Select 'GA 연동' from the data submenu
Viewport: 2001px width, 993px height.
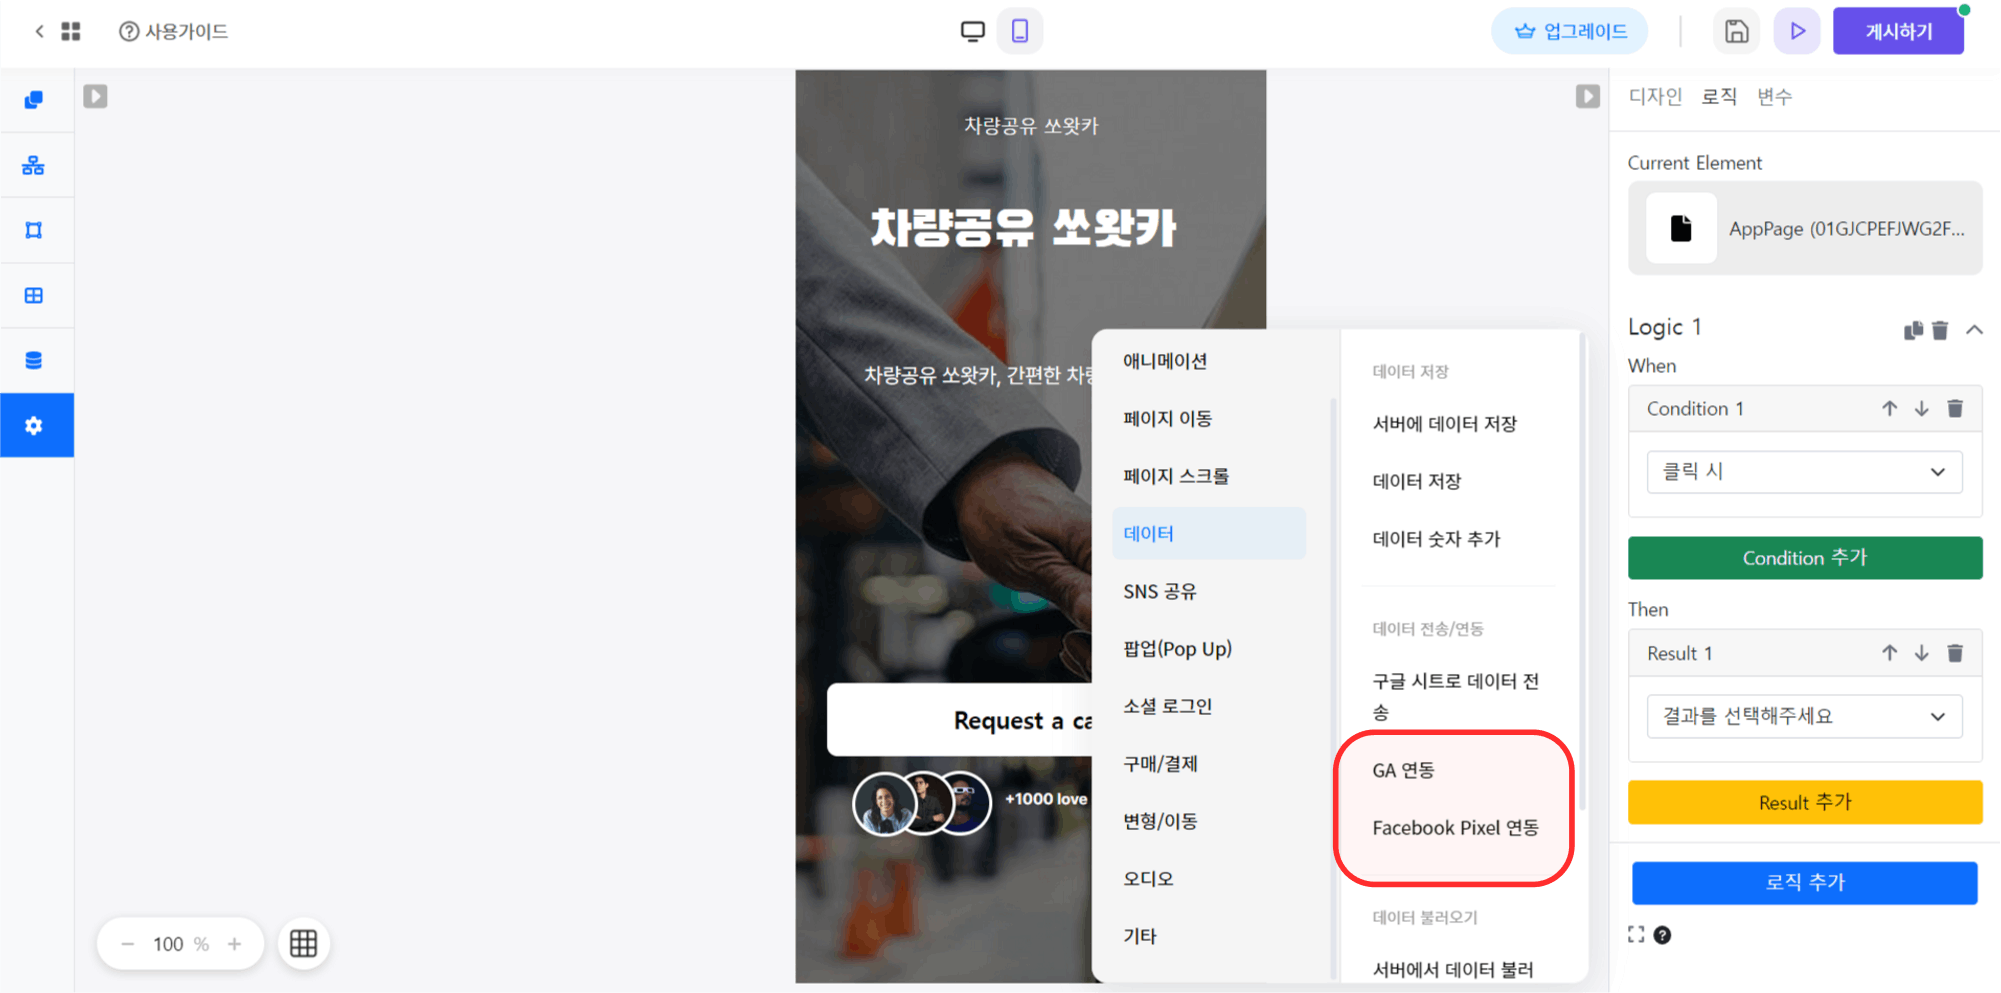pos(1403,770)
